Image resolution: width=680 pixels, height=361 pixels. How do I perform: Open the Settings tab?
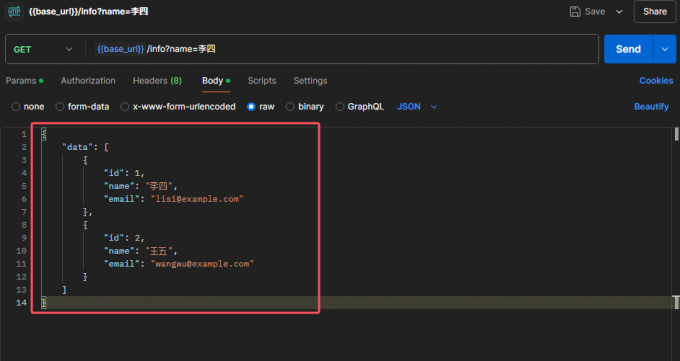310,81
